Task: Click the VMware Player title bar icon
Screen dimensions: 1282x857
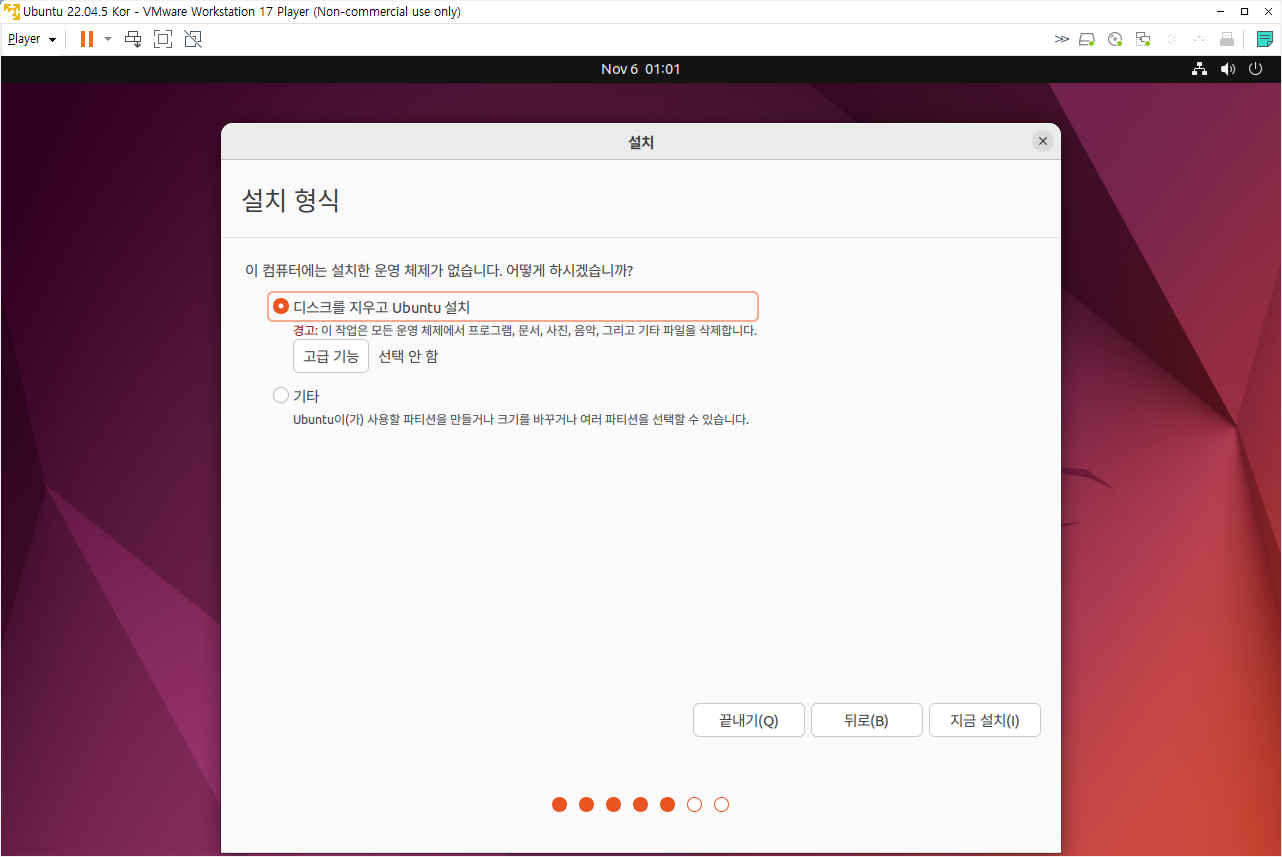Action: click(12, 11)
